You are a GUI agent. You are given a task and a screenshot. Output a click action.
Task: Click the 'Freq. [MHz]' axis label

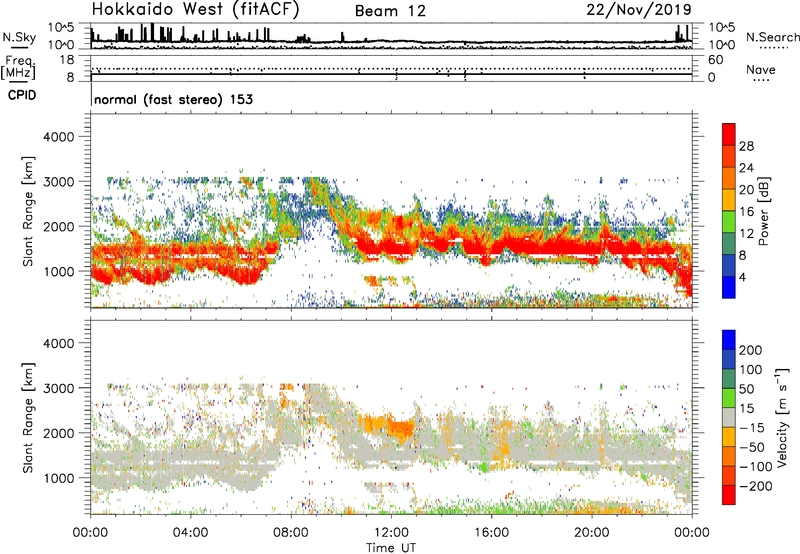(18, 68)
